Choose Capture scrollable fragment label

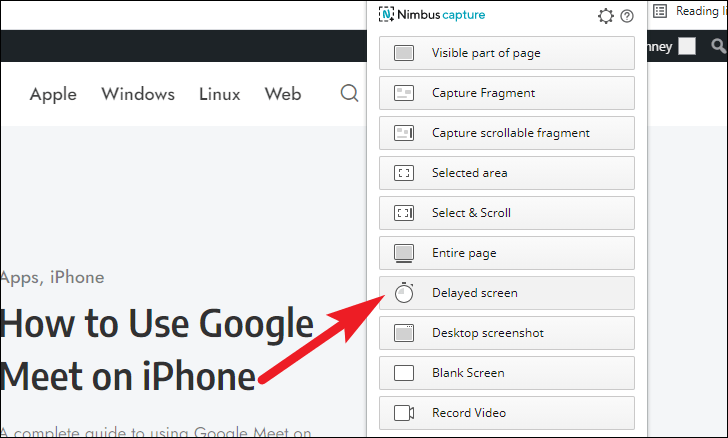pos(511,133)
